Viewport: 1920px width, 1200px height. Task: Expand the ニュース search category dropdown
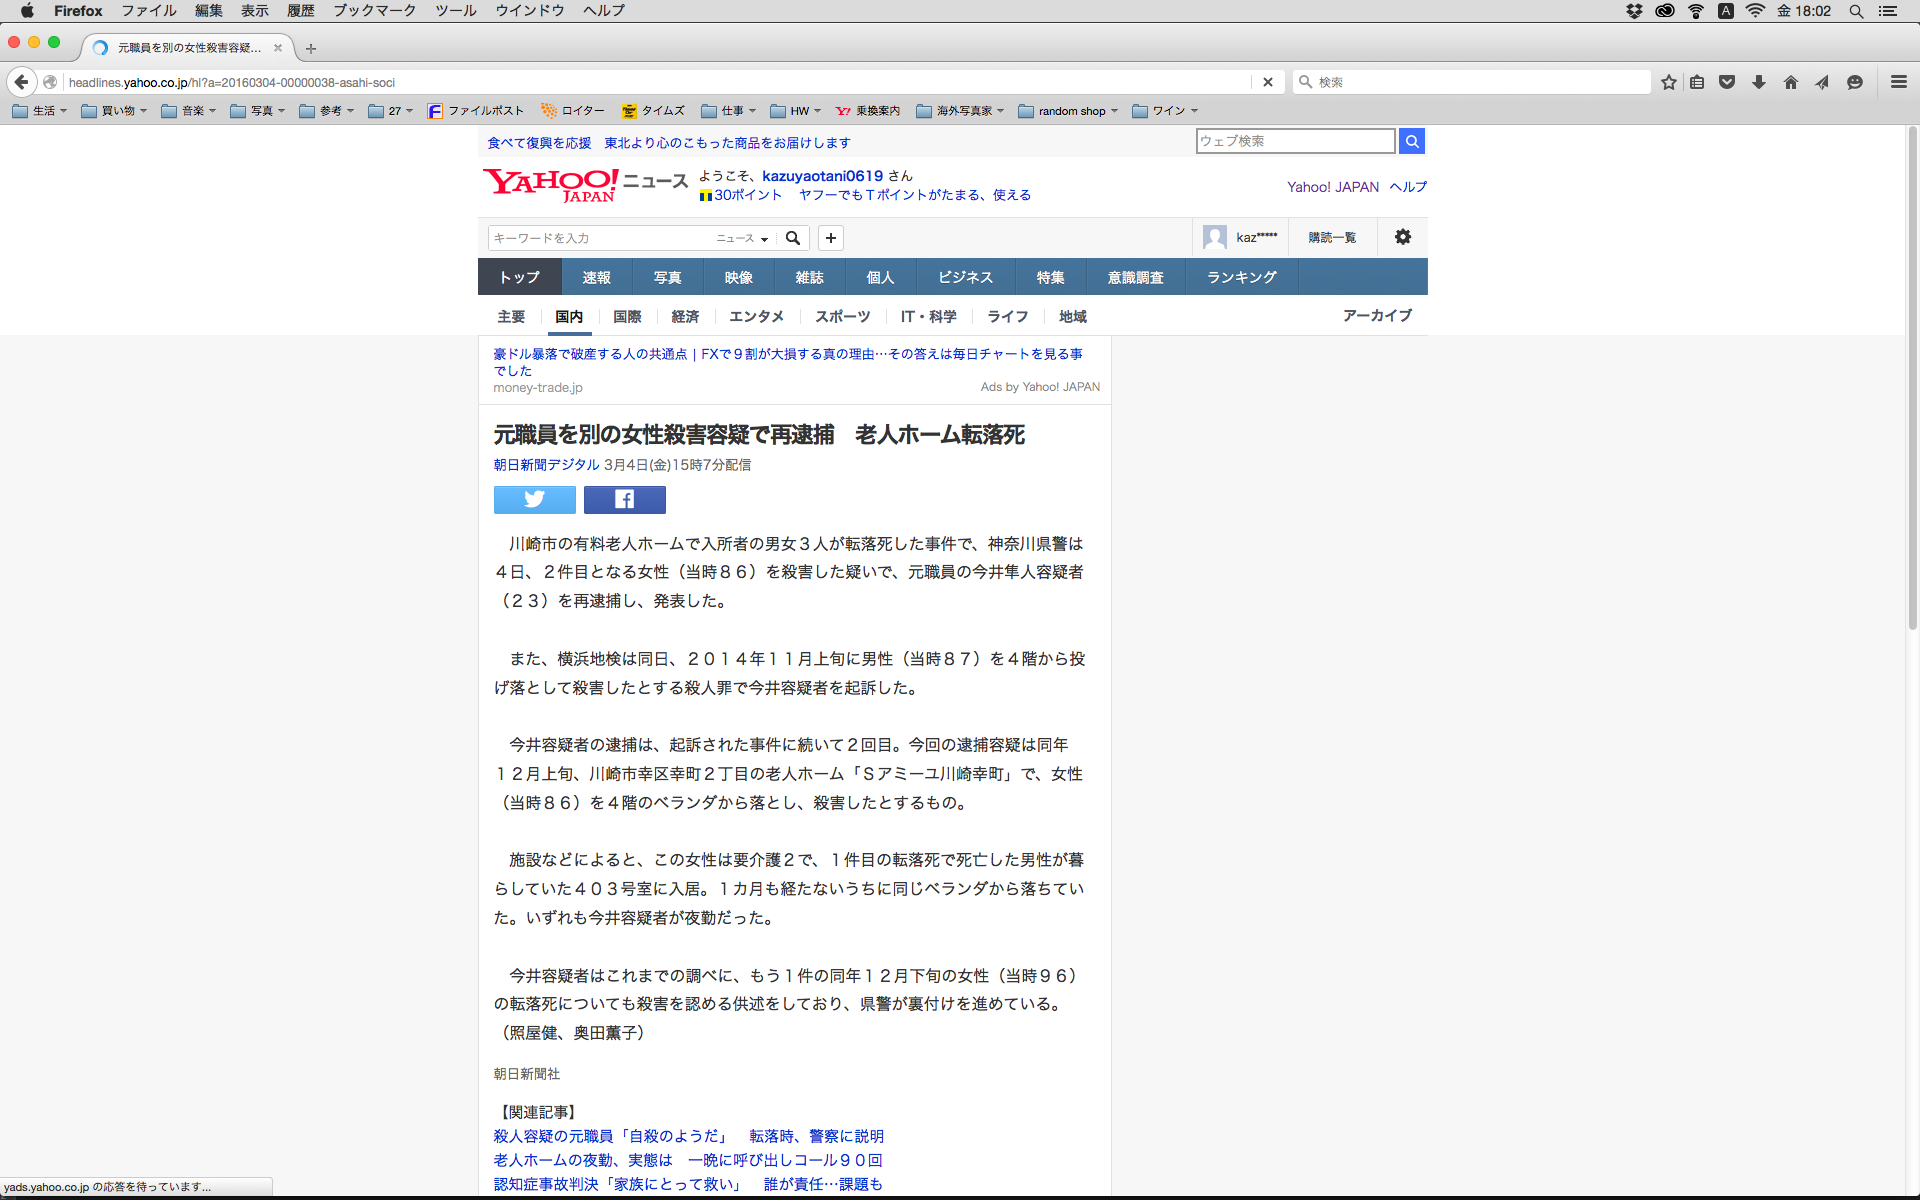pos(742,238)
